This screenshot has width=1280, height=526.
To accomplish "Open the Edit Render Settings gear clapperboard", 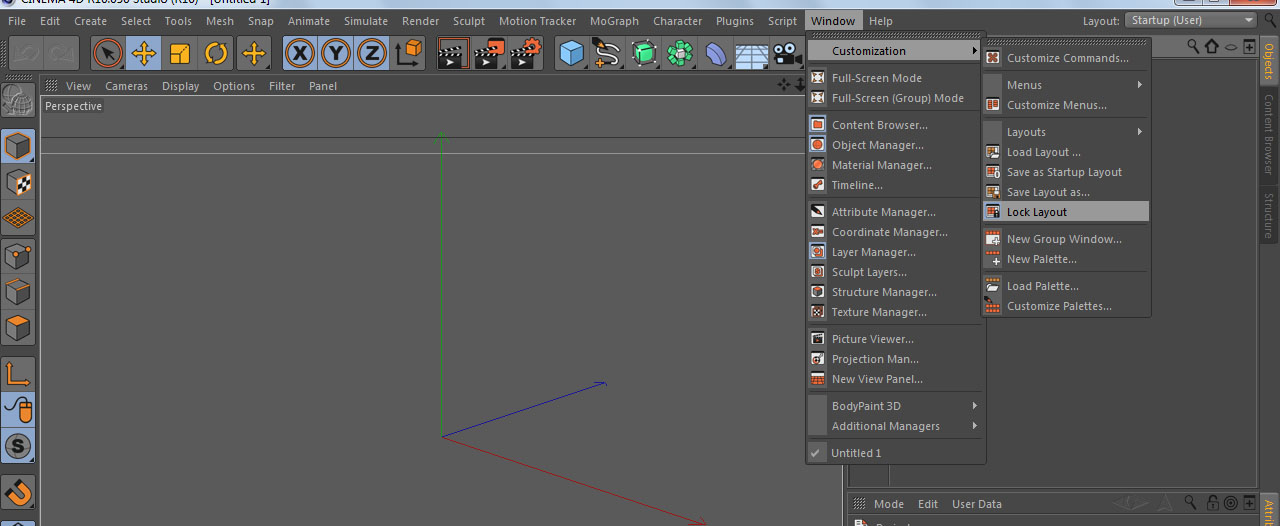I will [526, 53].
